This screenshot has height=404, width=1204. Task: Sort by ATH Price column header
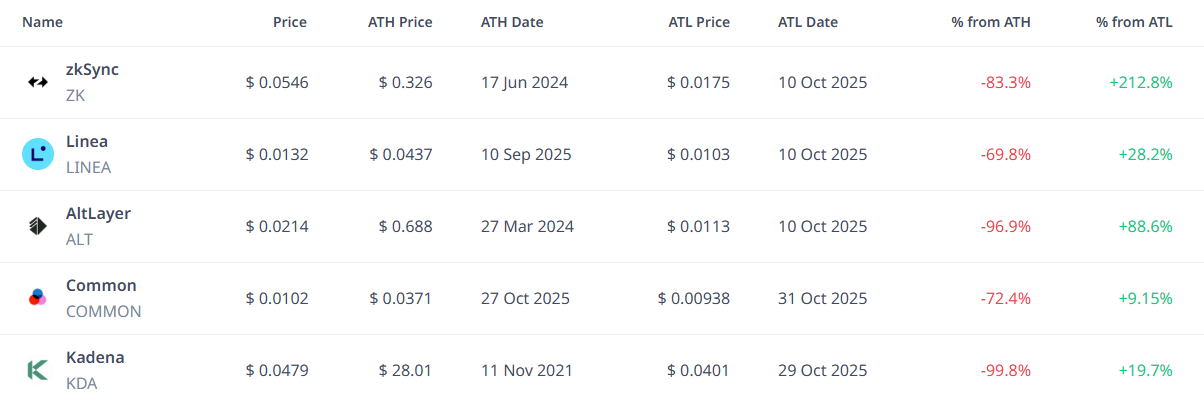[400, 22]
